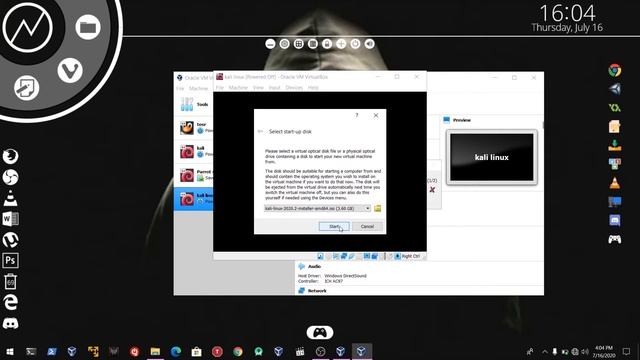Click the lock icon in top widget bar

click(x=327, y=44)
